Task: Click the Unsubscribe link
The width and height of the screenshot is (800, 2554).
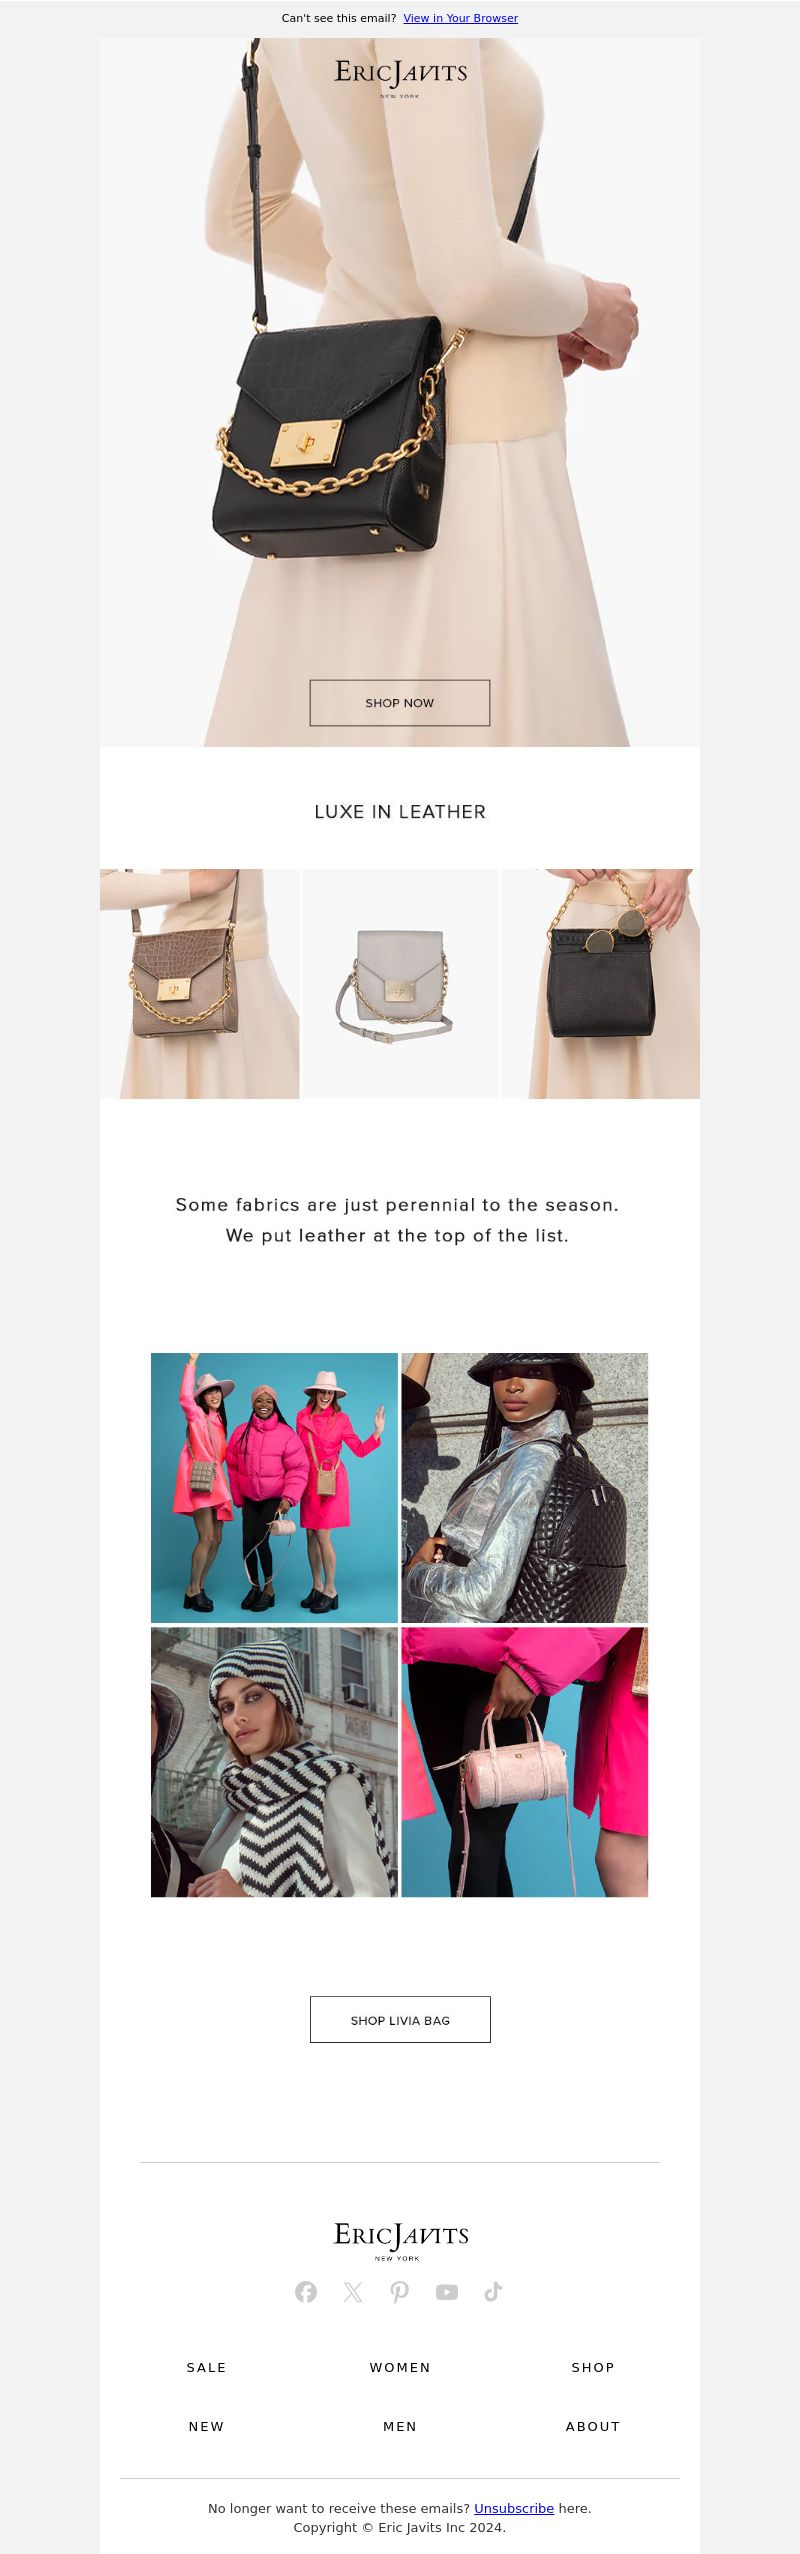Action: (514, 2508)
